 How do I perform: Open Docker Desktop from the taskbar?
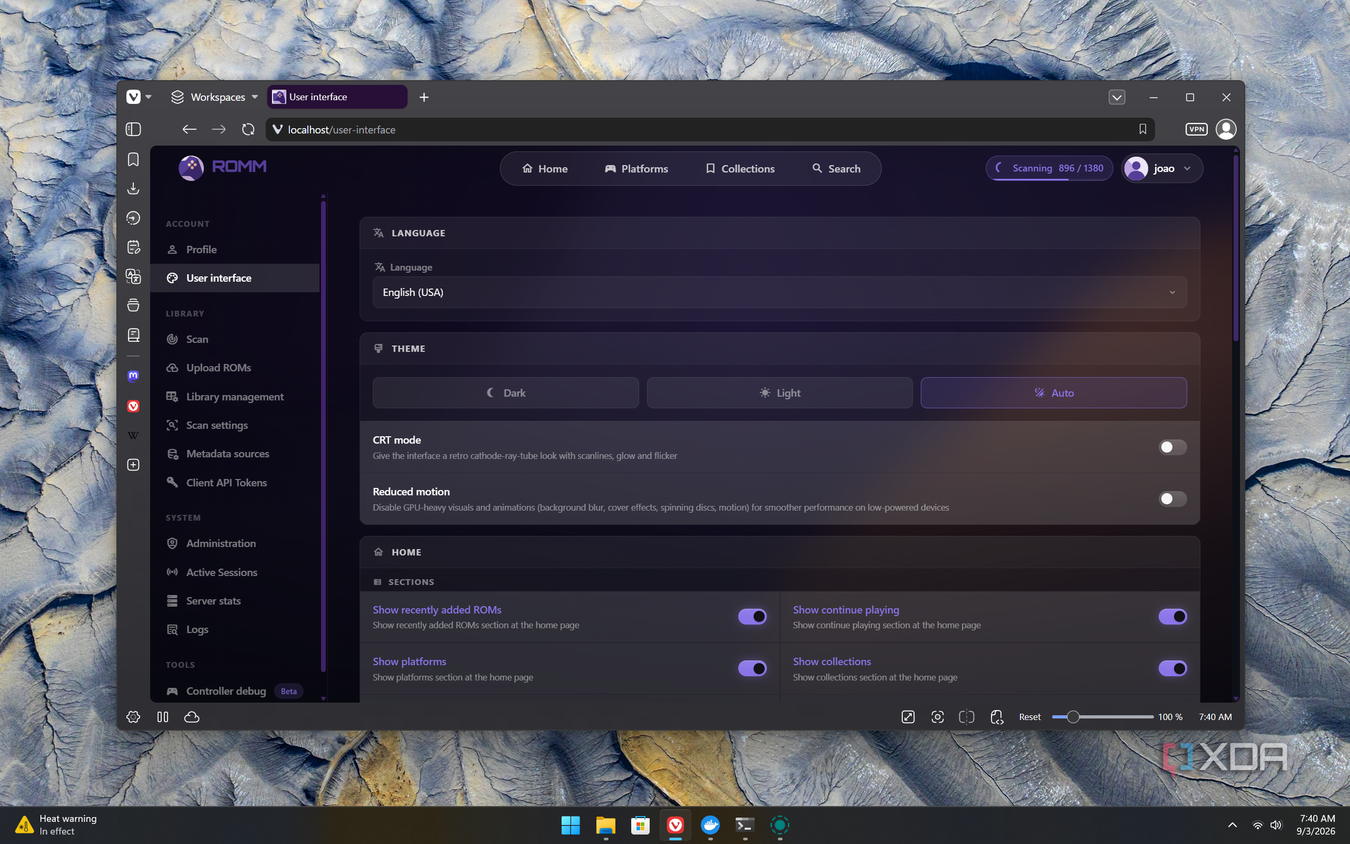pos(710,825)
